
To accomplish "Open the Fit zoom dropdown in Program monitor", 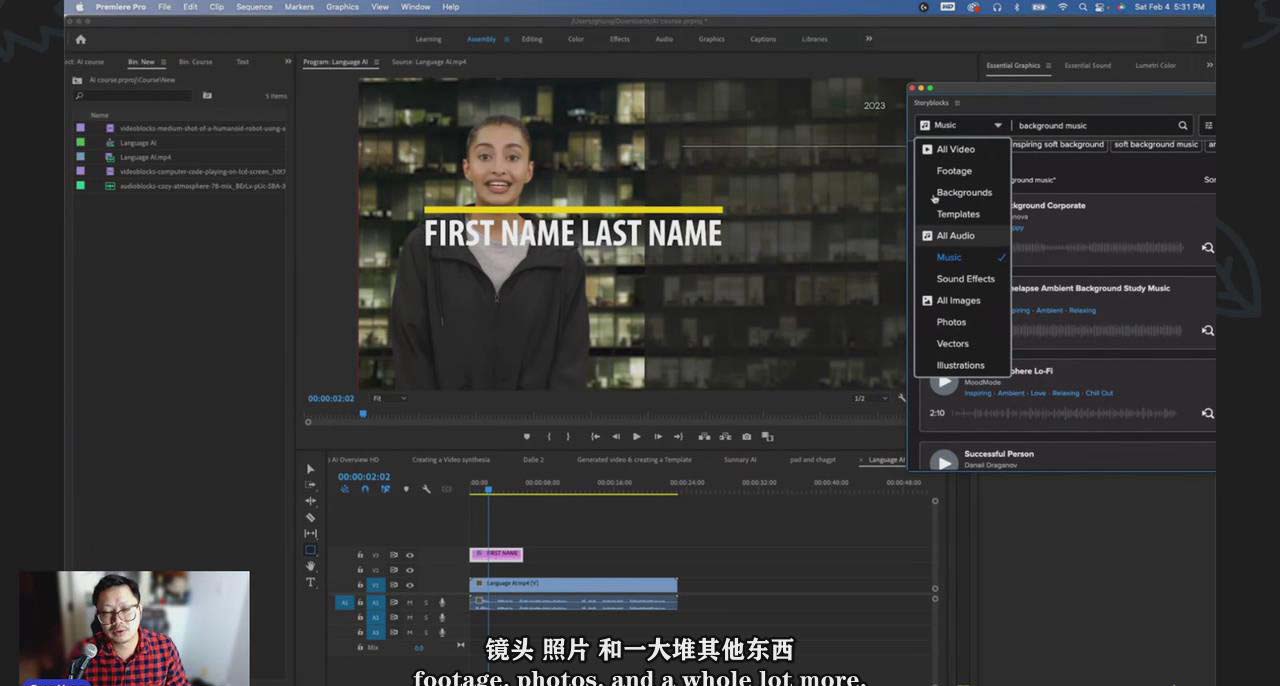I will click(x=388, y=398).
